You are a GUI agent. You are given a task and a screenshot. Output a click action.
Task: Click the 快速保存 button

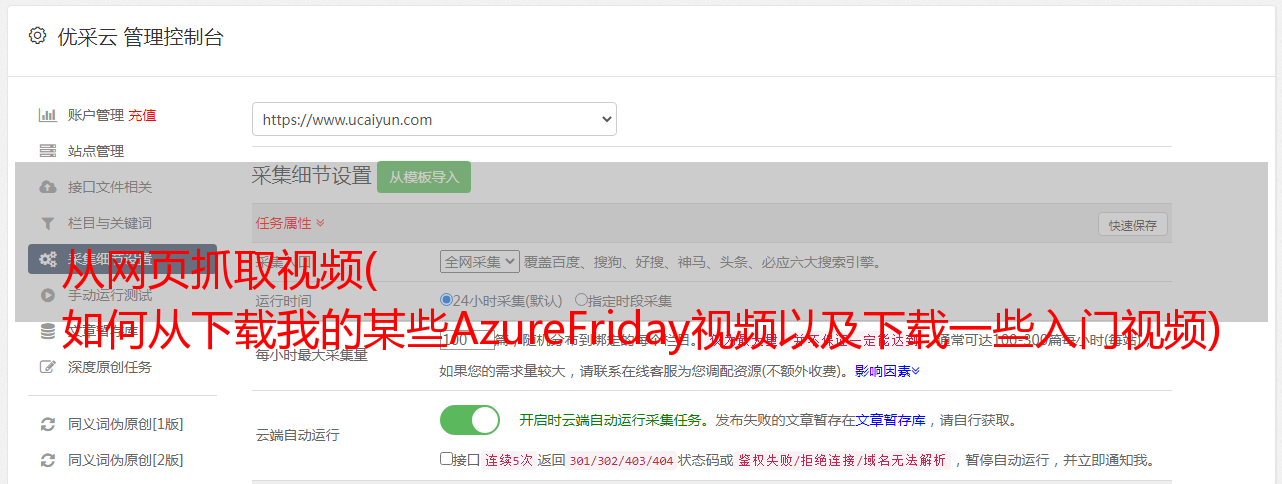(x=1133, y=225)
